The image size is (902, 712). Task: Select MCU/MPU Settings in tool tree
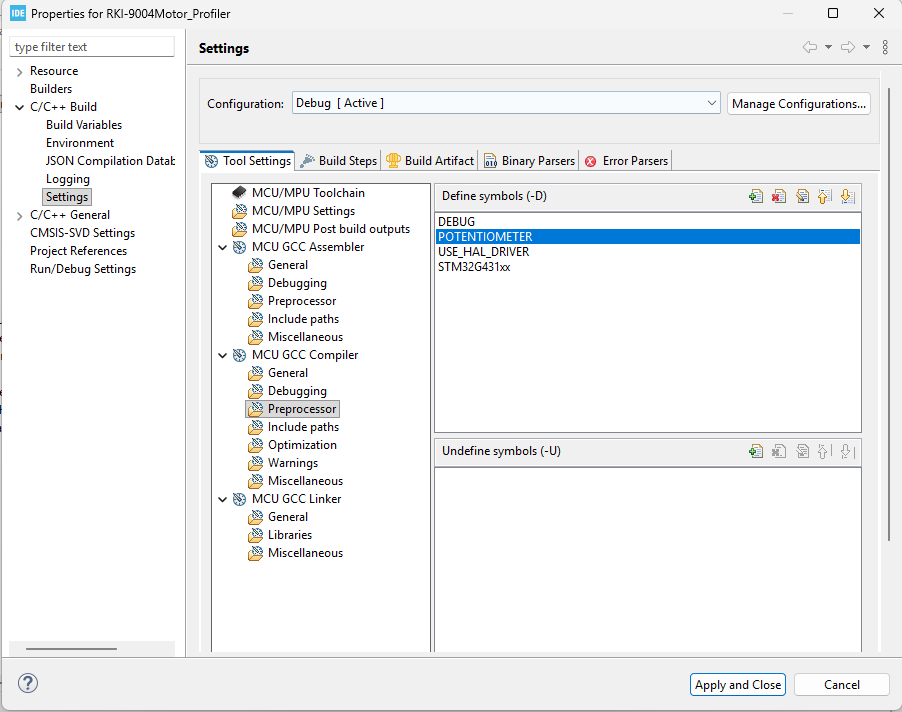coord(303,211)
